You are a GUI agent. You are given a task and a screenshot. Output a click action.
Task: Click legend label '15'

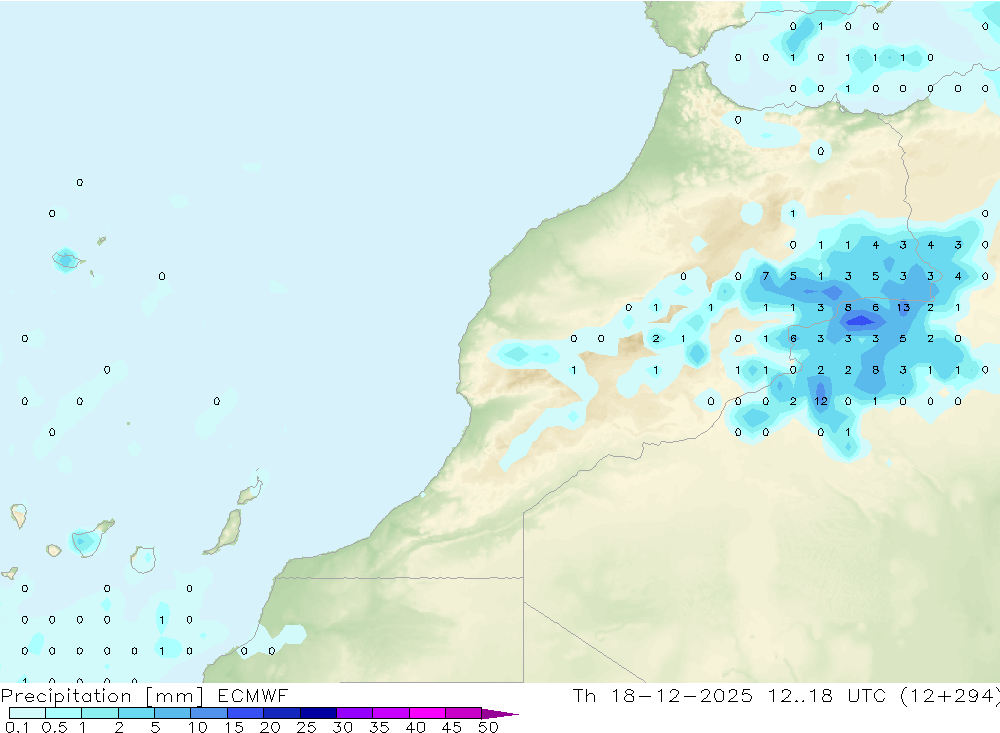tap(234, 727)
